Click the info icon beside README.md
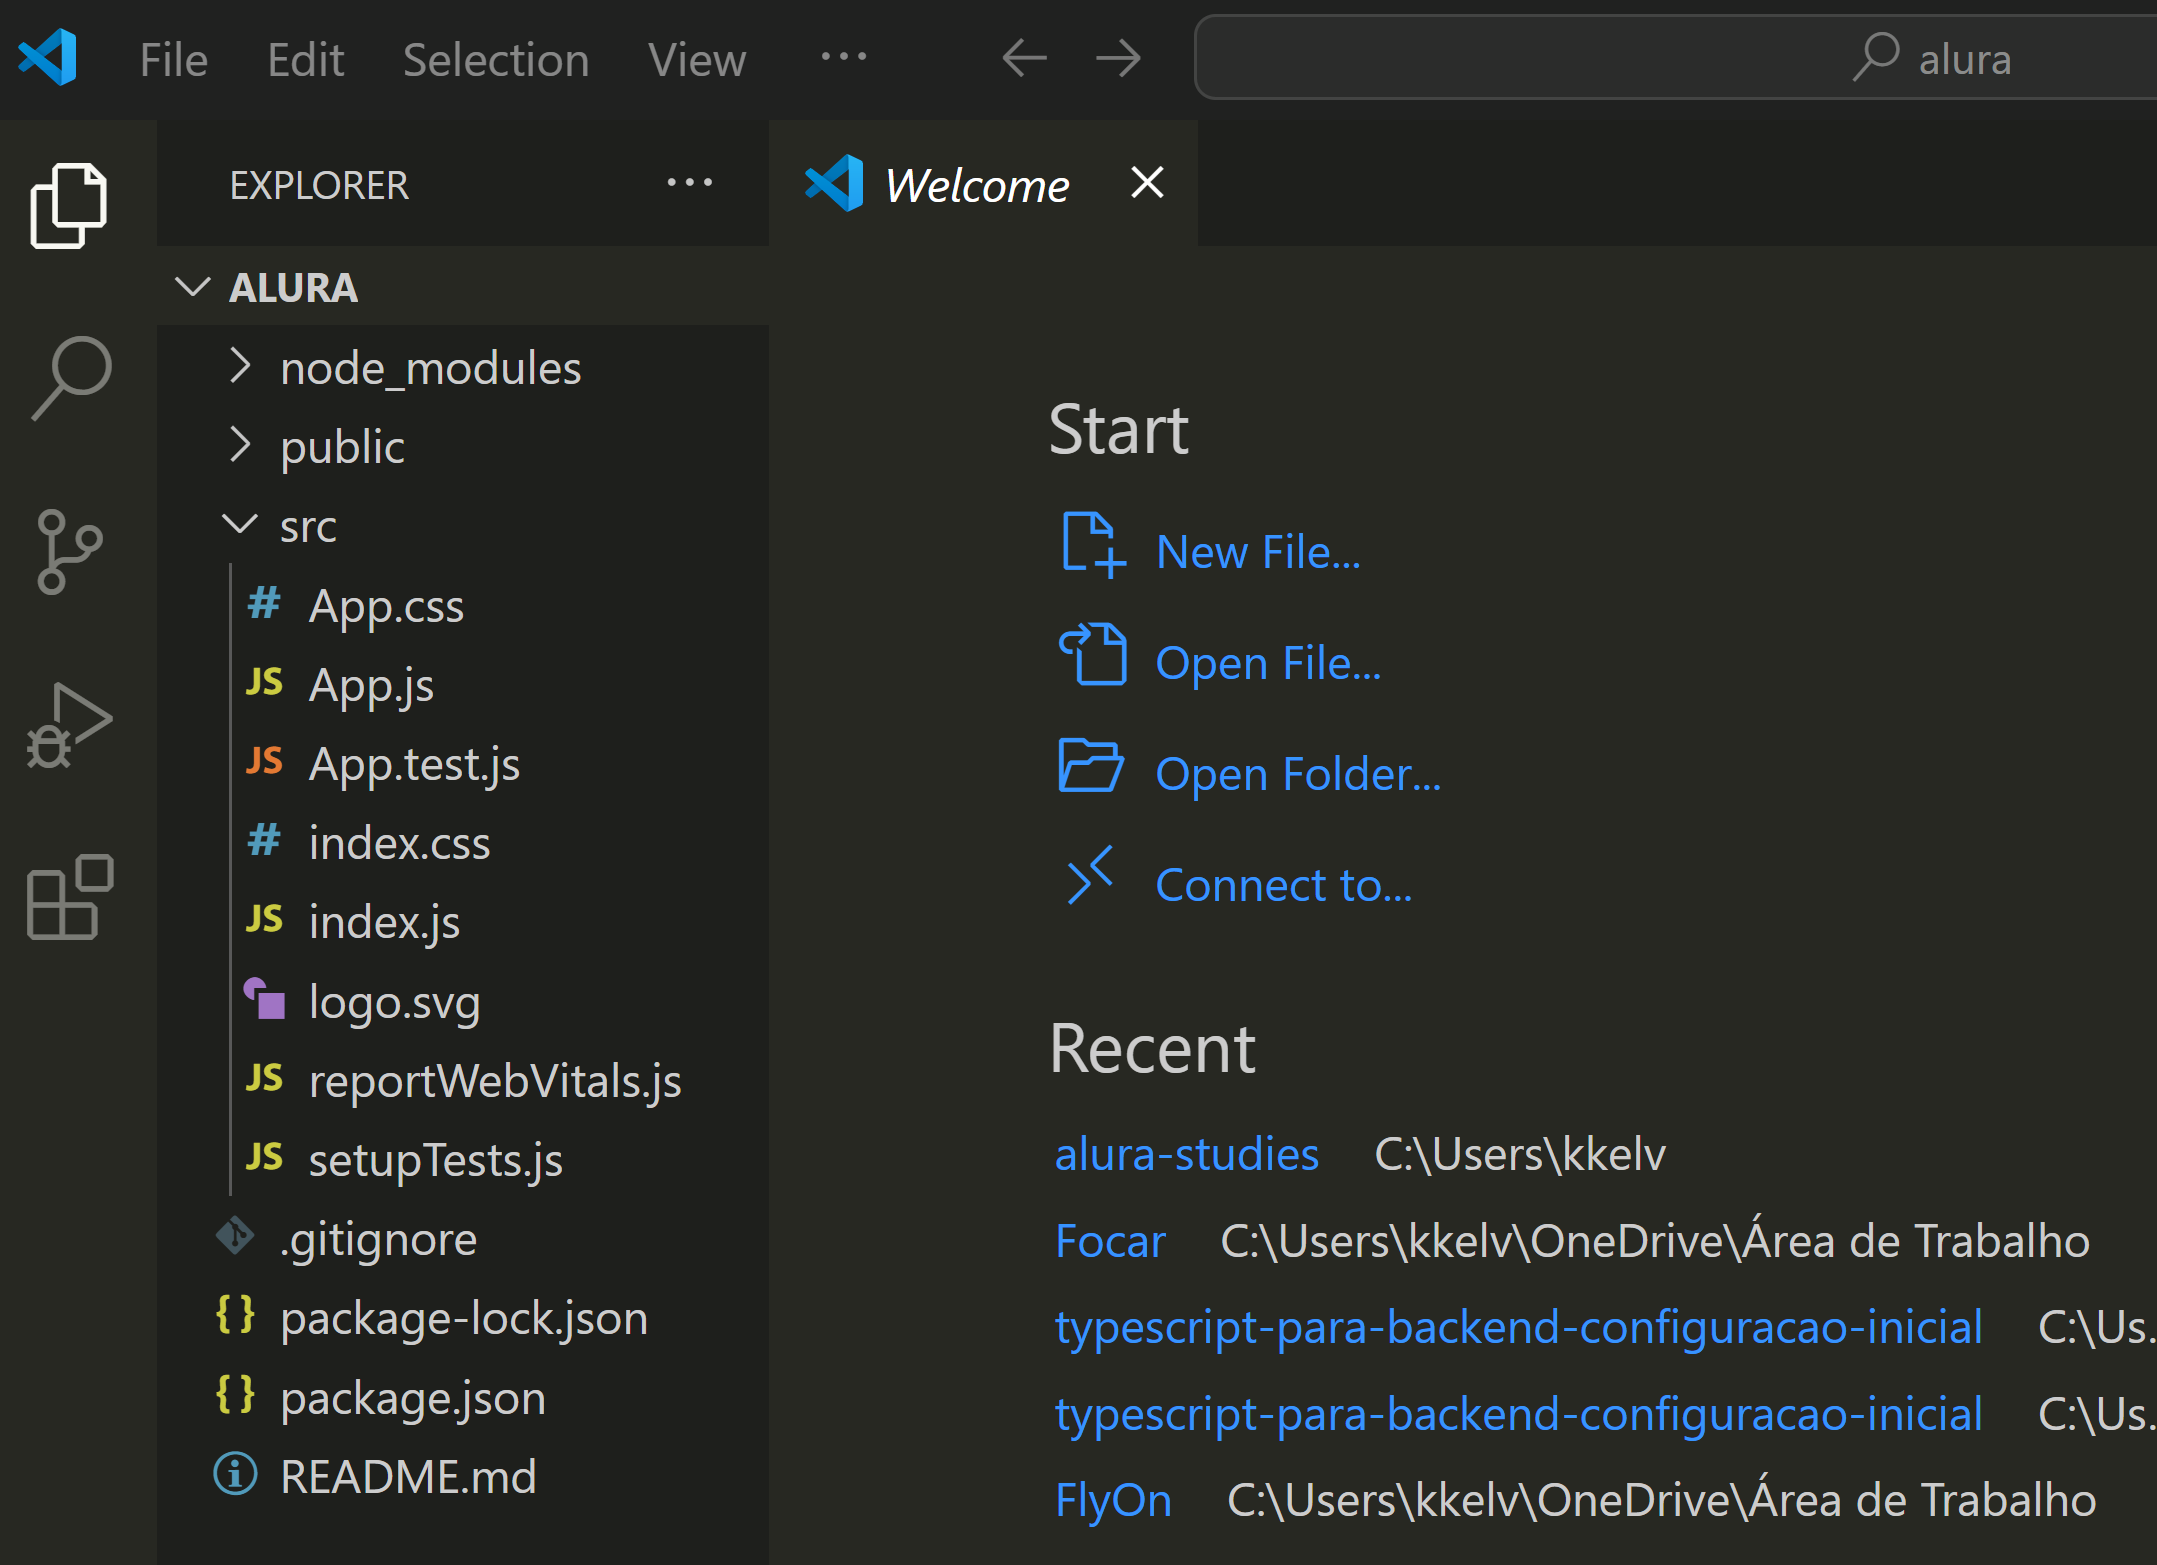Screen dimensions: 2157x1565 236,1474
